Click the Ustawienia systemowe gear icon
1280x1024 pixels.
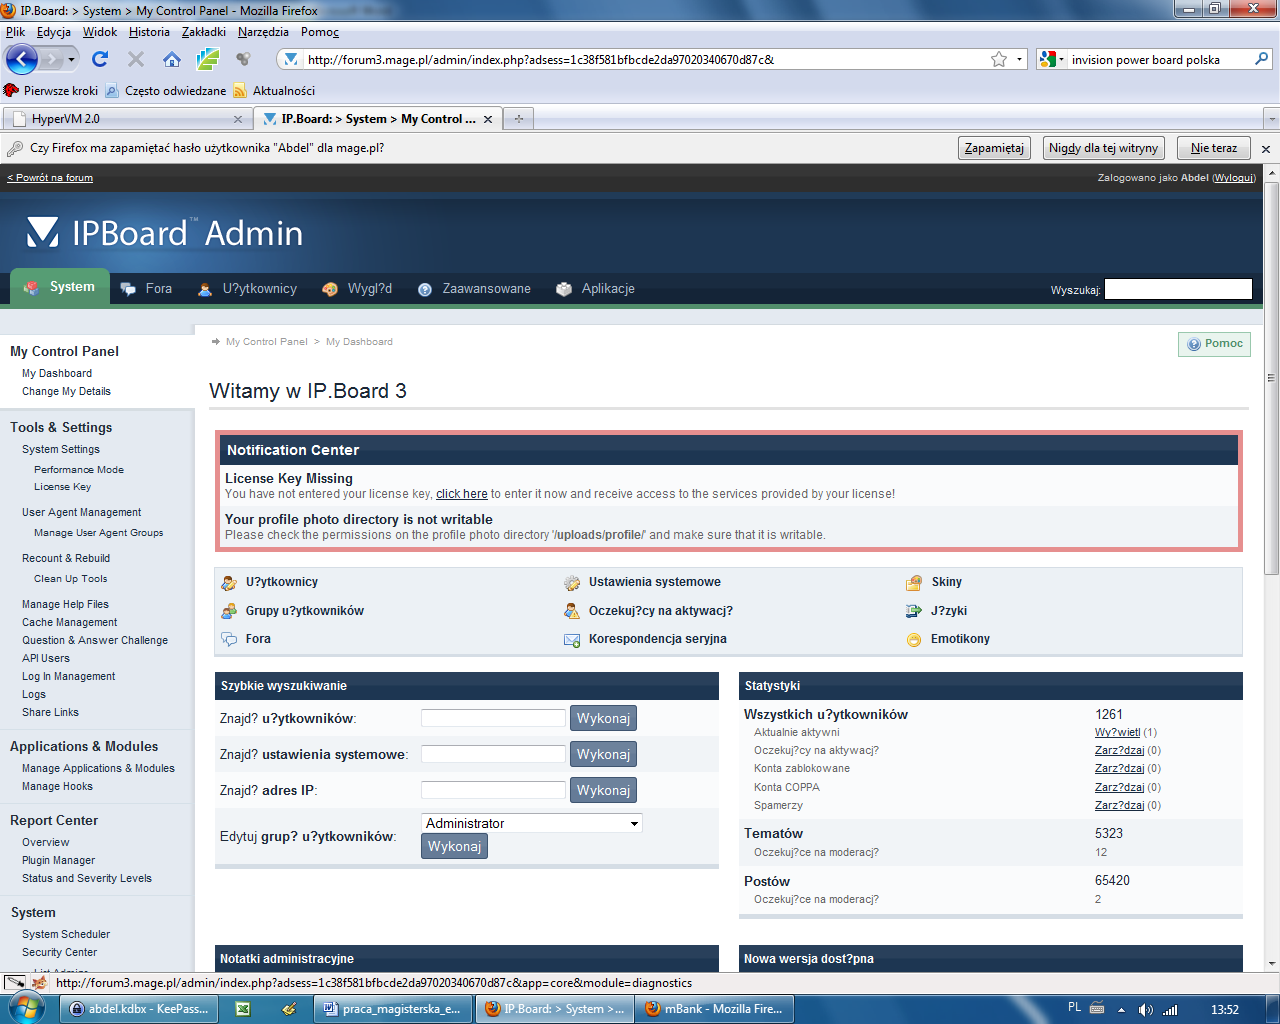click(x=572, y=583)
